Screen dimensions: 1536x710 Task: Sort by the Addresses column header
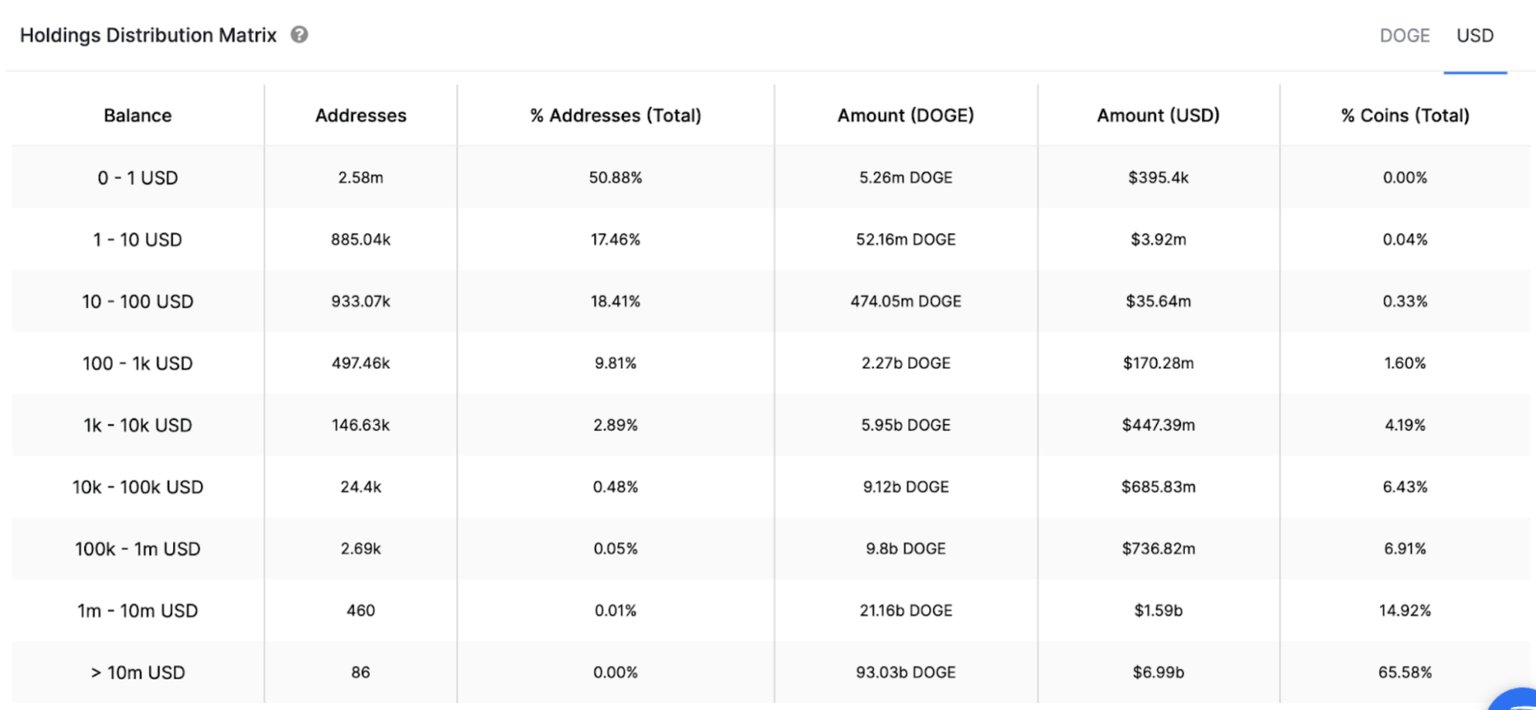click(x=361, y=115)
